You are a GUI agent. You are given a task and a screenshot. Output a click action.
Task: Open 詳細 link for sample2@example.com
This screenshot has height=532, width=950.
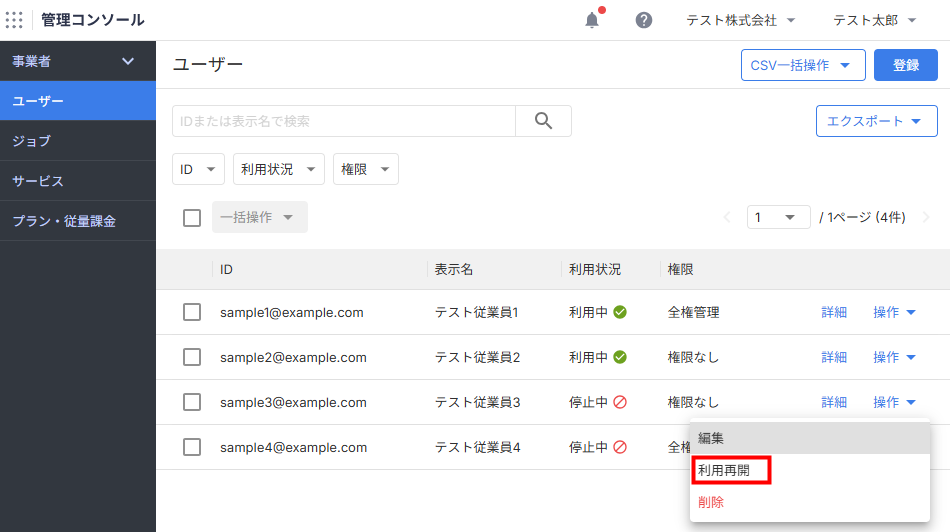[x=834, y=357]
